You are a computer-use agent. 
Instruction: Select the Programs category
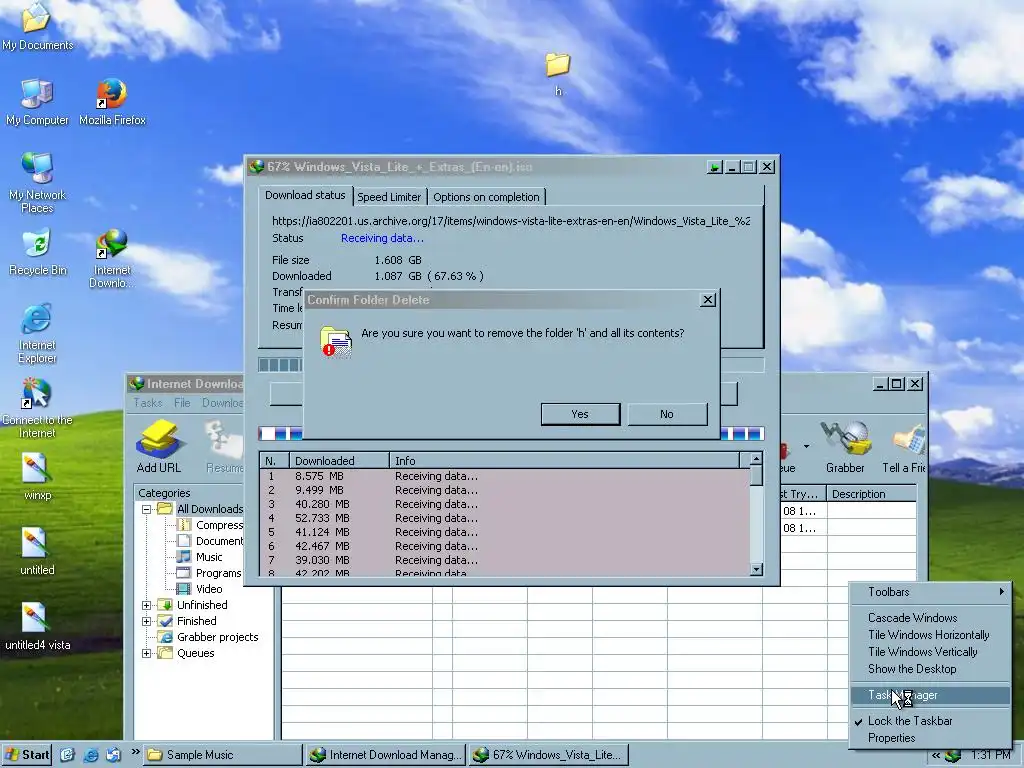click(x=210, y=573)
